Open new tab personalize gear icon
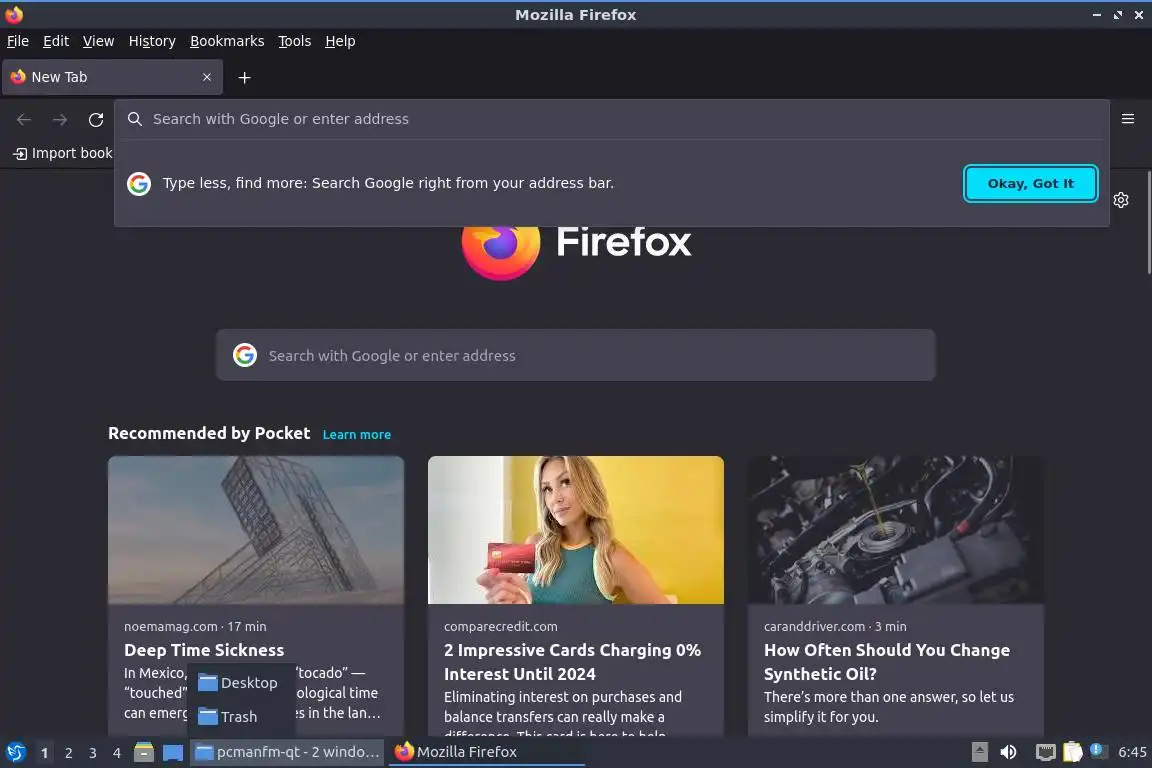Screen dimensions: 1152x768 pos(1120,200)
